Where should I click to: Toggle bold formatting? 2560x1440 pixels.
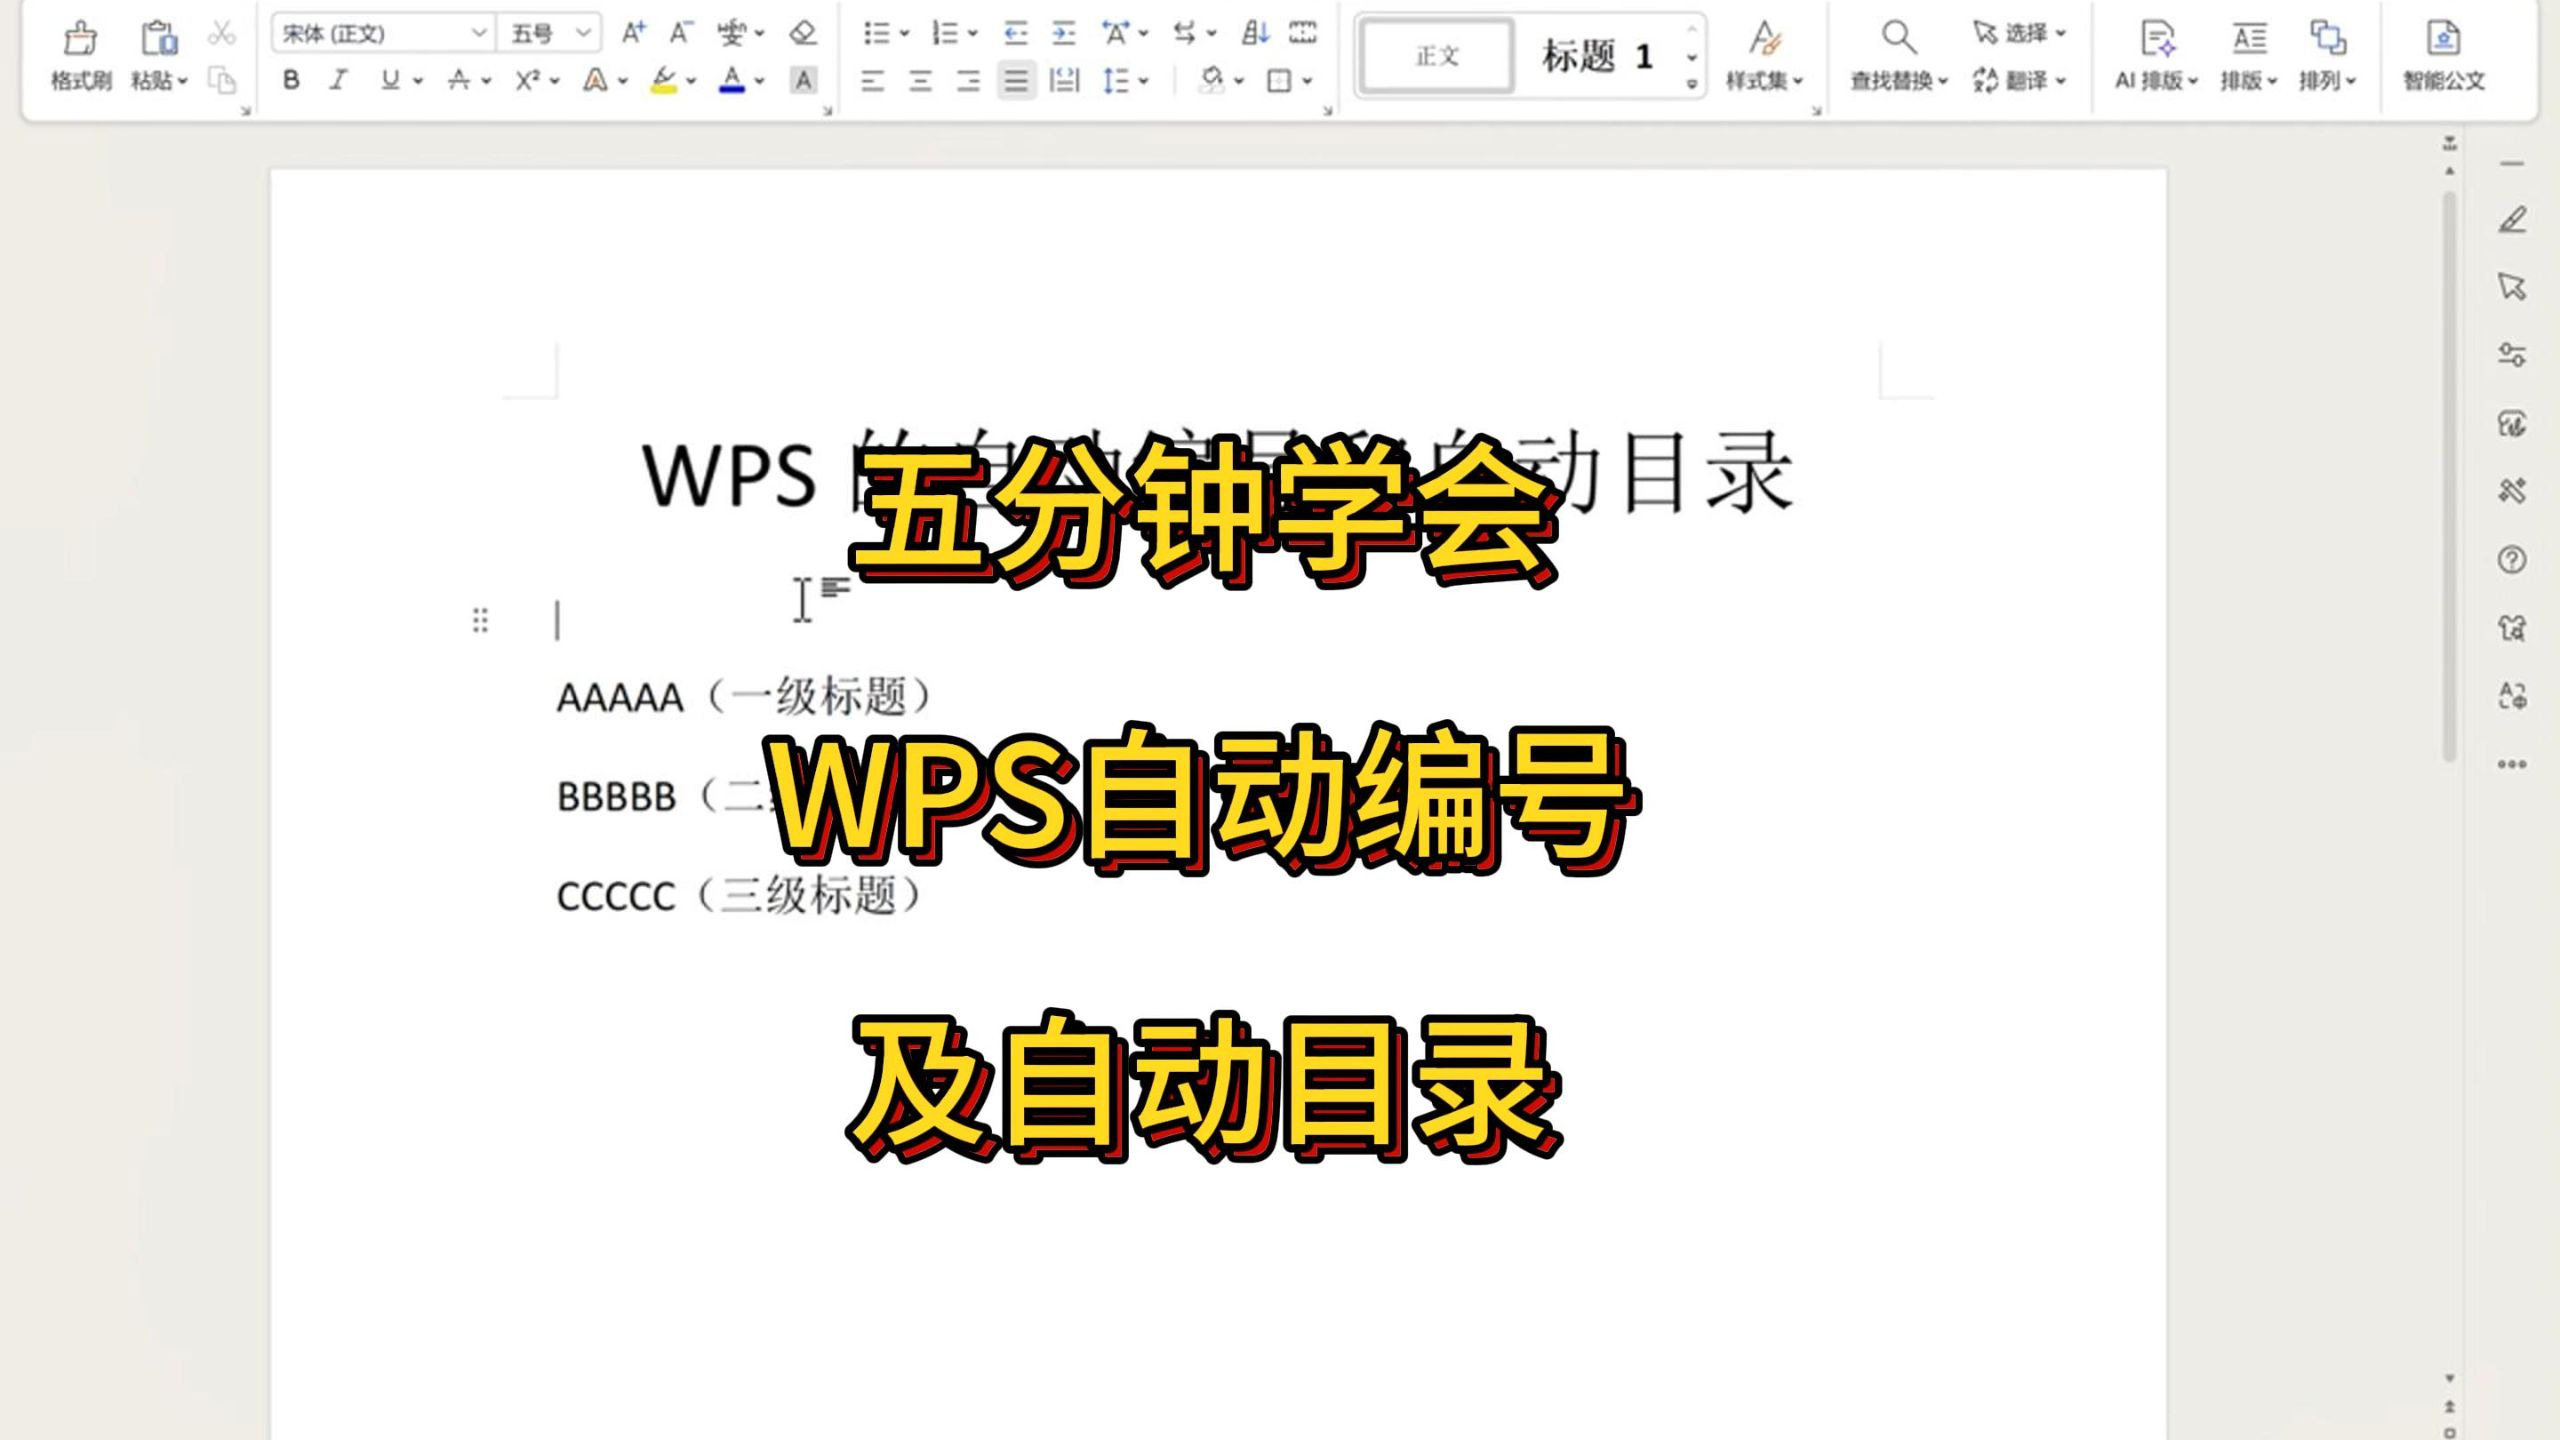pyautogui.click(x=291, y=82)
